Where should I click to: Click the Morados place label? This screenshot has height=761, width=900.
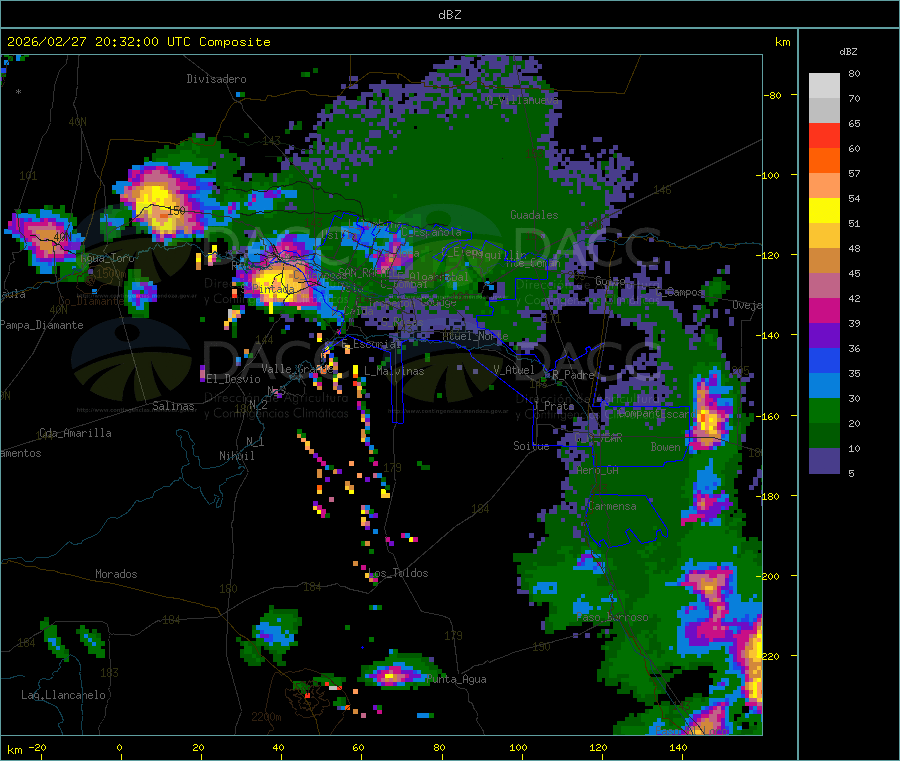coord(116,574)
